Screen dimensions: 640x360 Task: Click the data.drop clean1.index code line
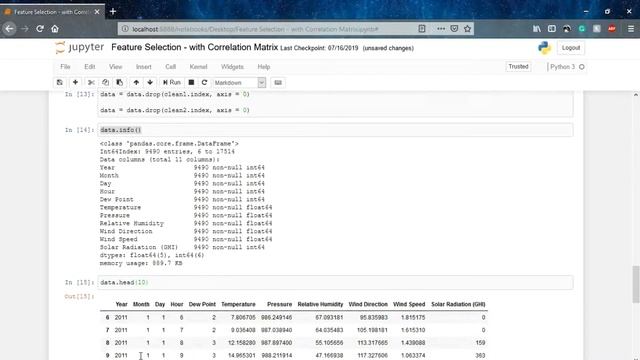tap(175, 94)
